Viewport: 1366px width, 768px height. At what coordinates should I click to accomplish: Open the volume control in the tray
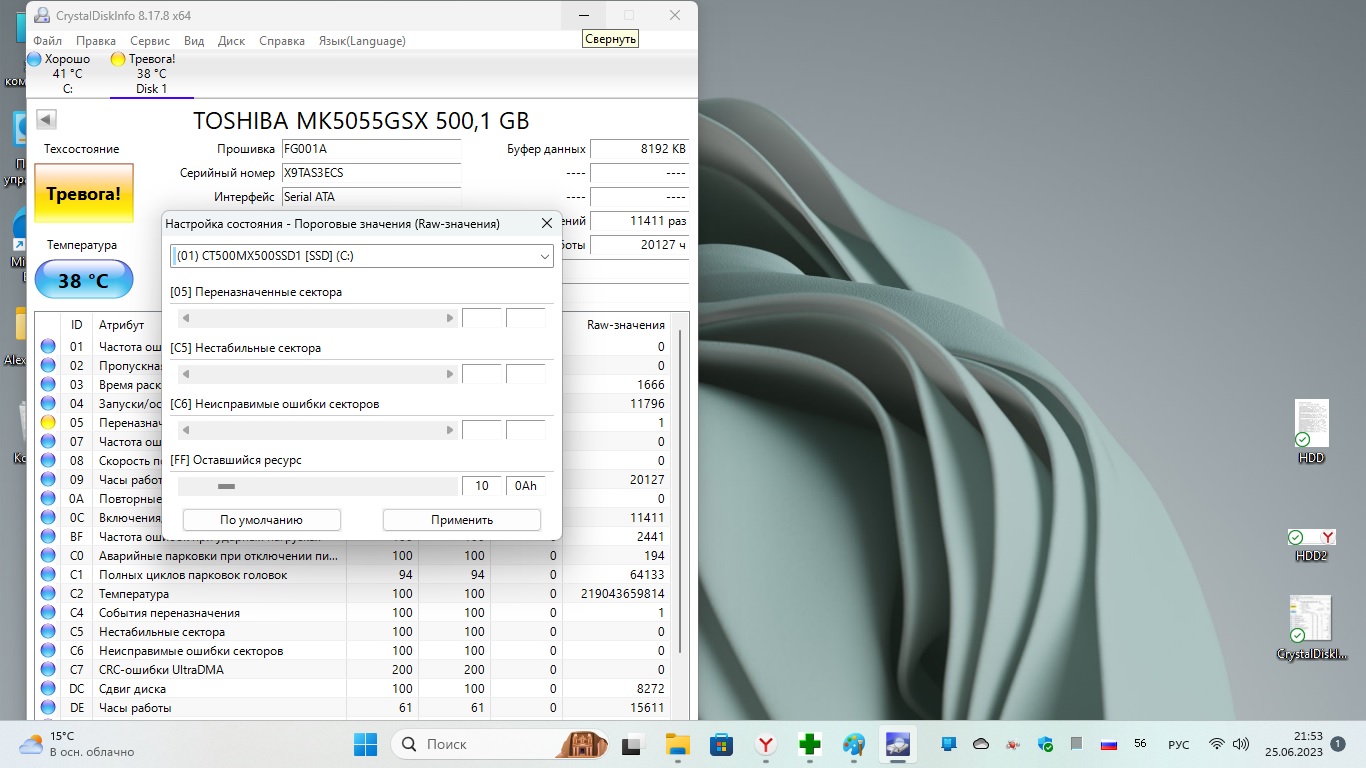coord(1241,744)
